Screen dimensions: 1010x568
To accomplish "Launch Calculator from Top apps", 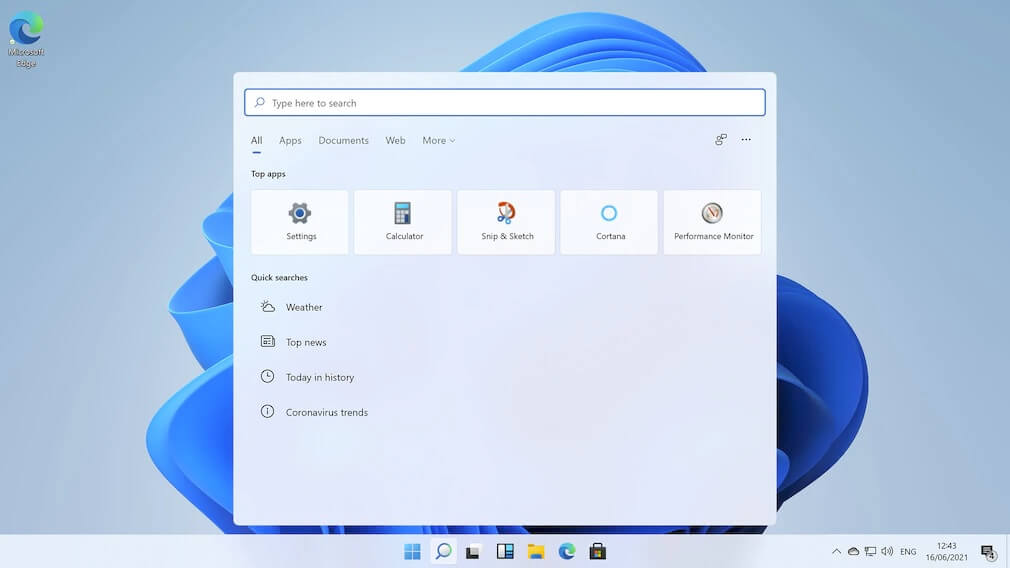I will [x=403, y=222].
